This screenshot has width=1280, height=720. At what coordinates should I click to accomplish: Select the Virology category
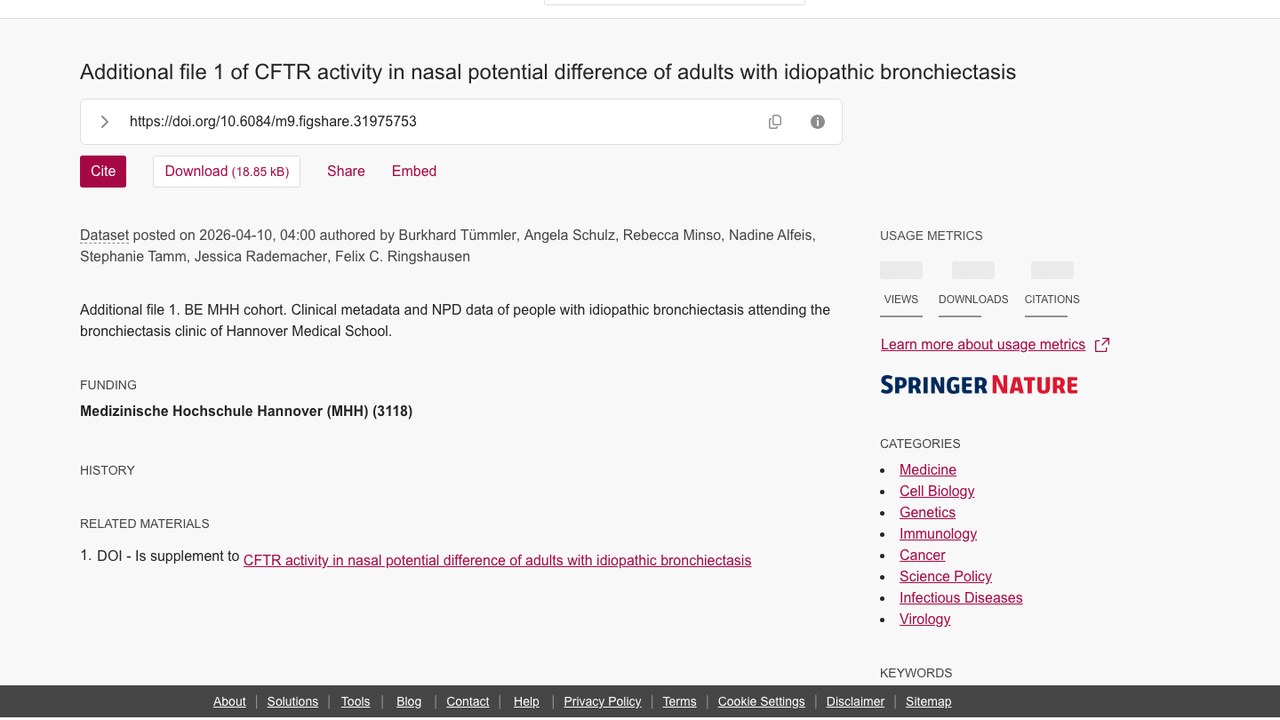pyautogui.click(x=925, y=619)
